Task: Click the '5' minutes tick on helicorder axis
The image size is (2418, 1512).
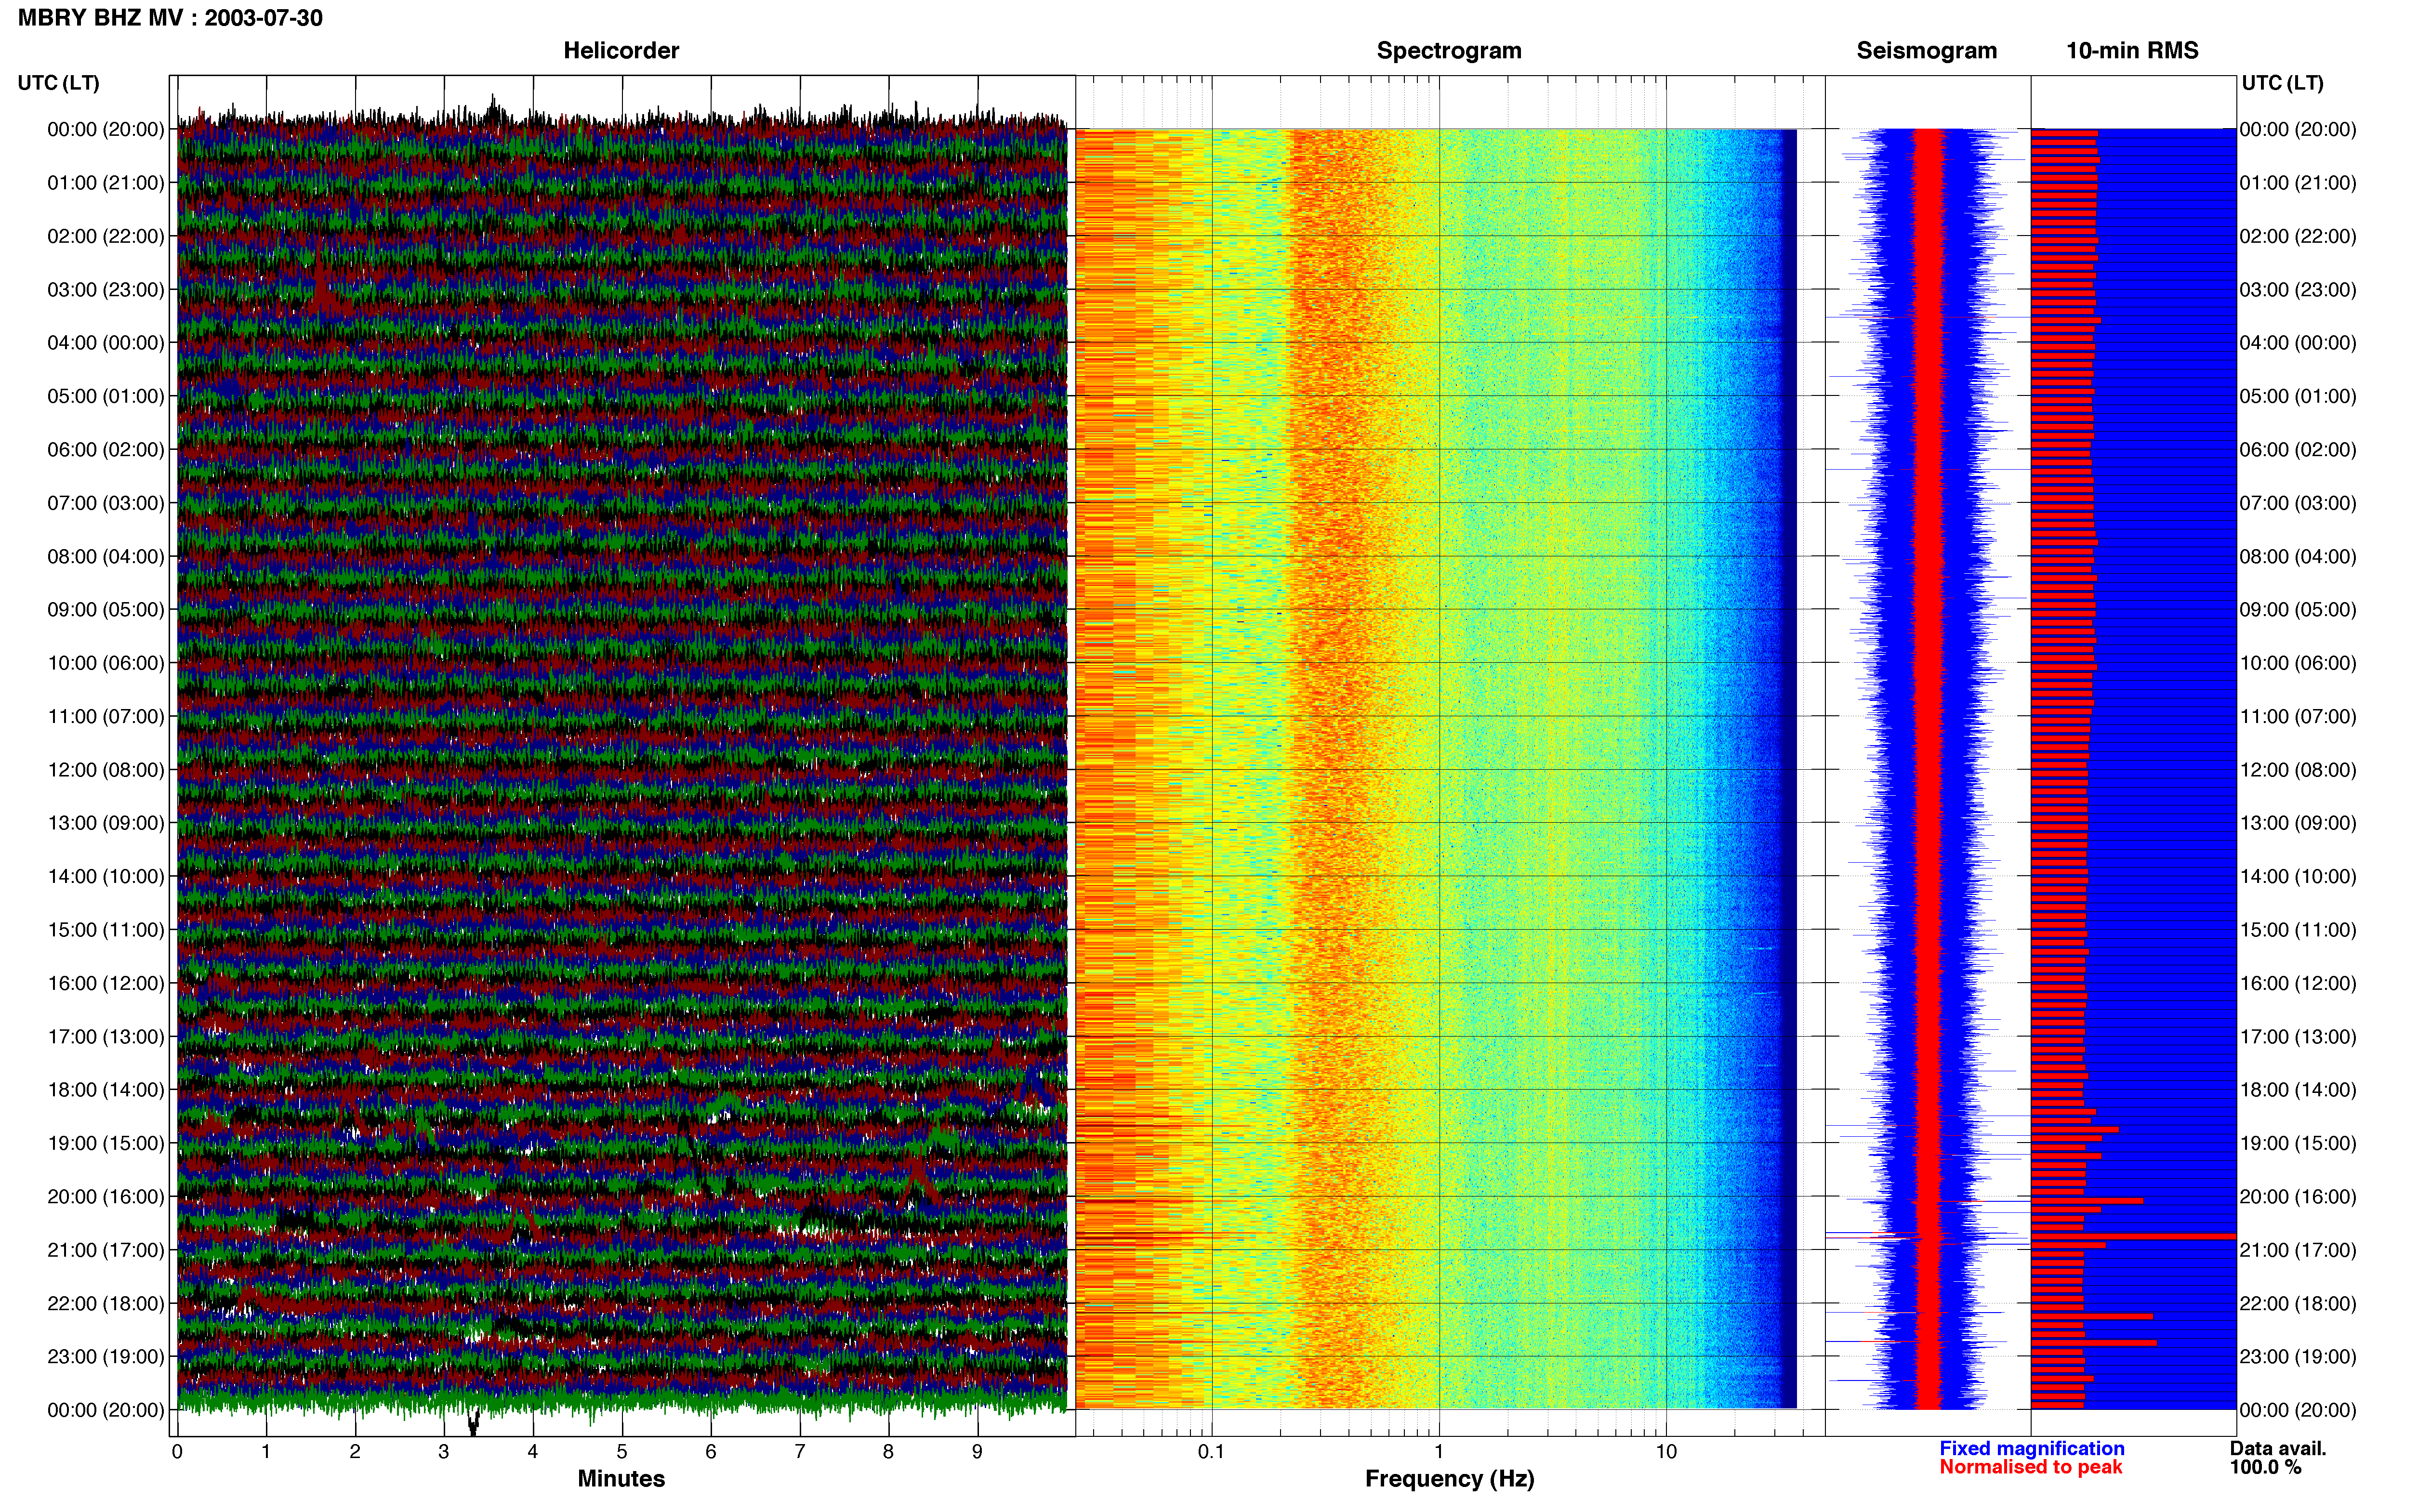Action: (x=622, y=1452)
